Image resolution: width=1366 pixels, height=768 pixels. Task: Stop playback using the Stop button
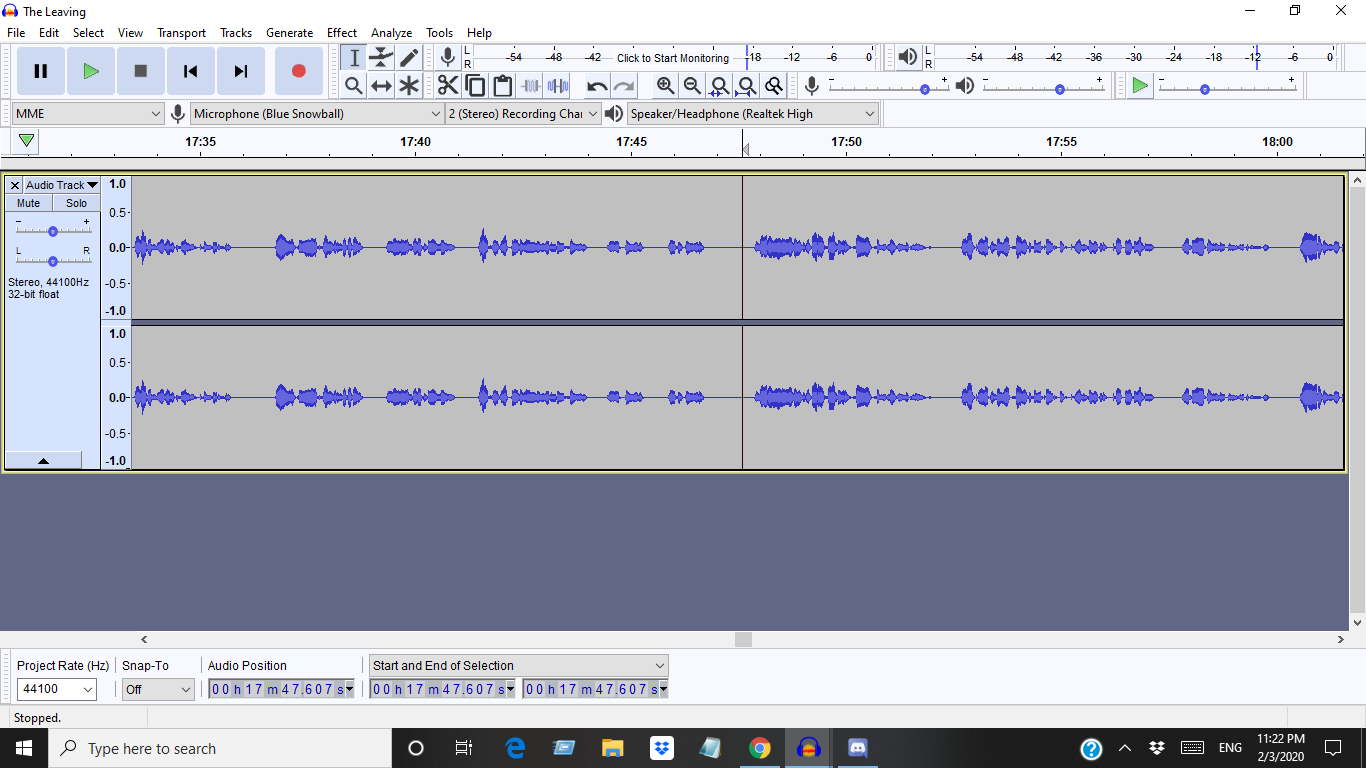tap(141, 71)
